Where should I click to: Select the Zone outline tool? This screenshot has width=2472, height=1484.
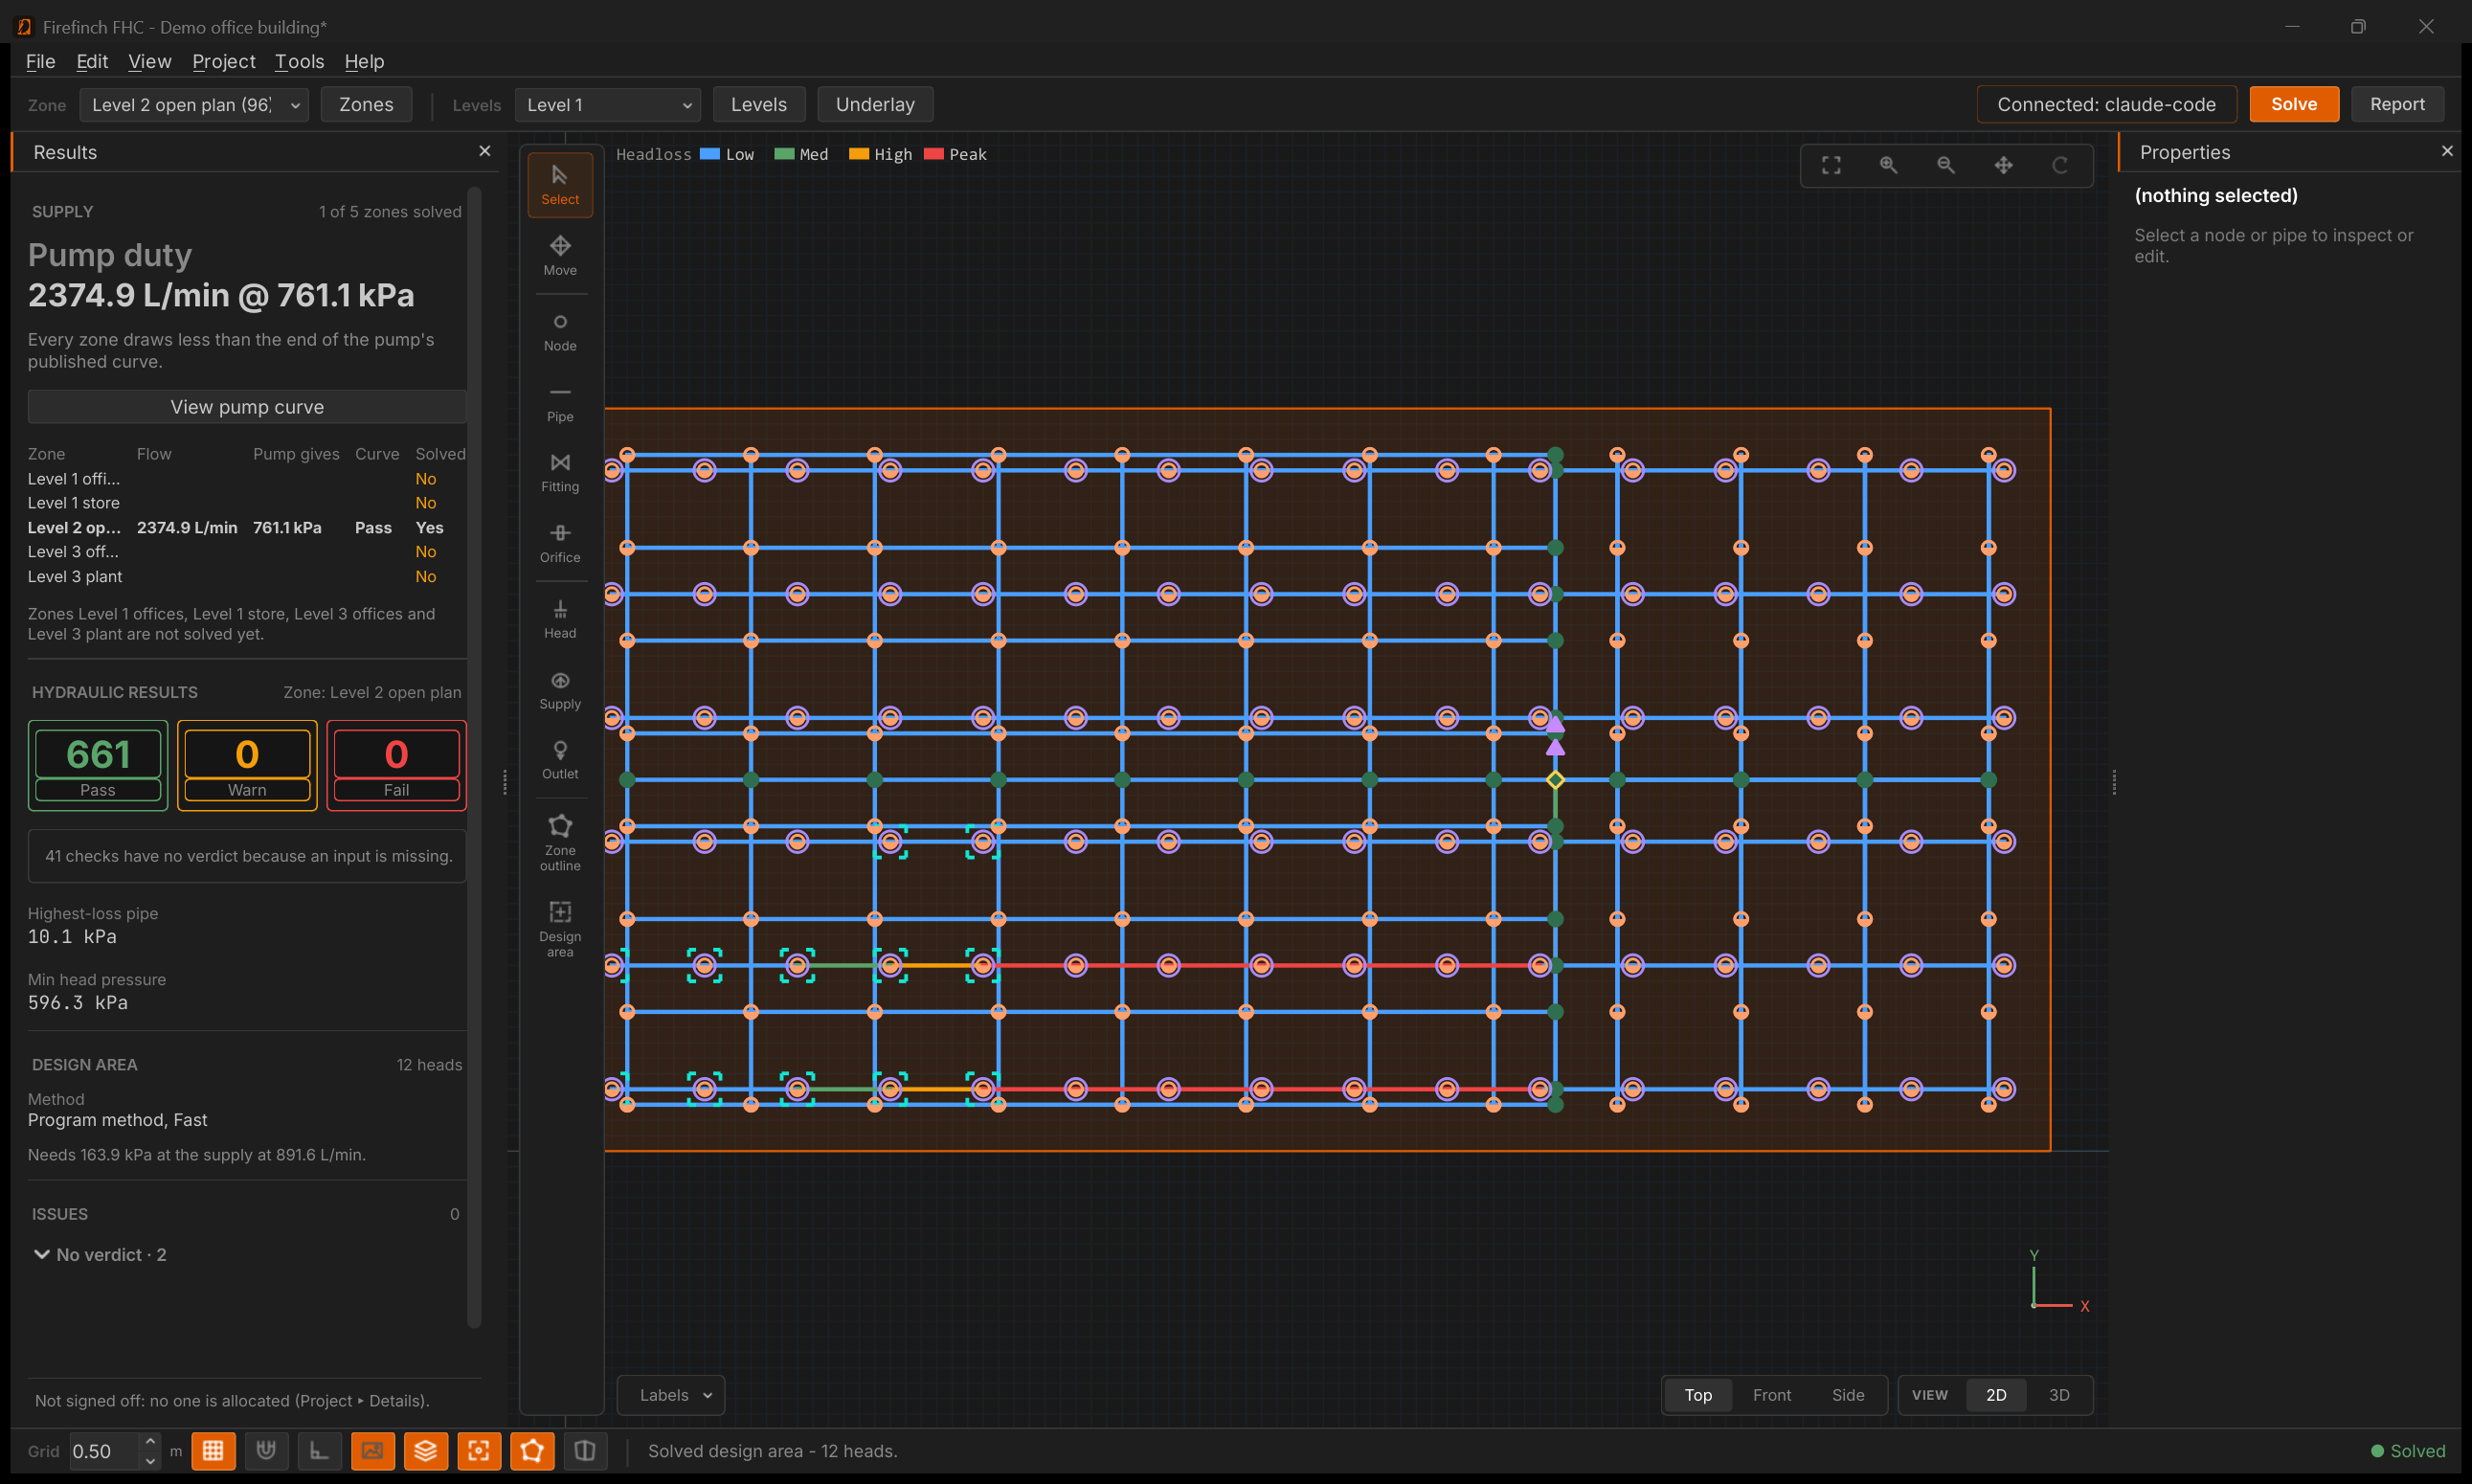[560, 843]
